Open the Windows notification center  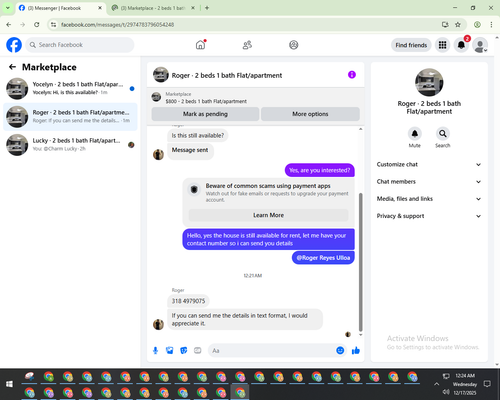coord(487,384)
